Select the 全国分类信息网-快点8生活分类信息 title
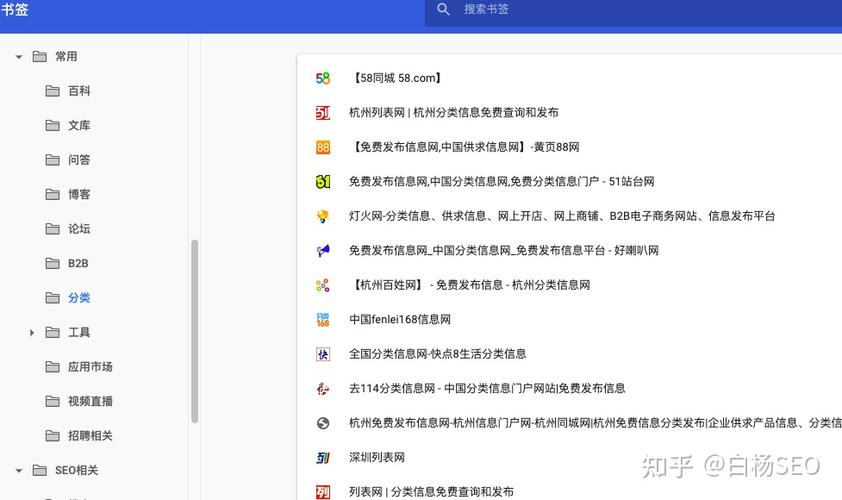 [x=438, y=354]
